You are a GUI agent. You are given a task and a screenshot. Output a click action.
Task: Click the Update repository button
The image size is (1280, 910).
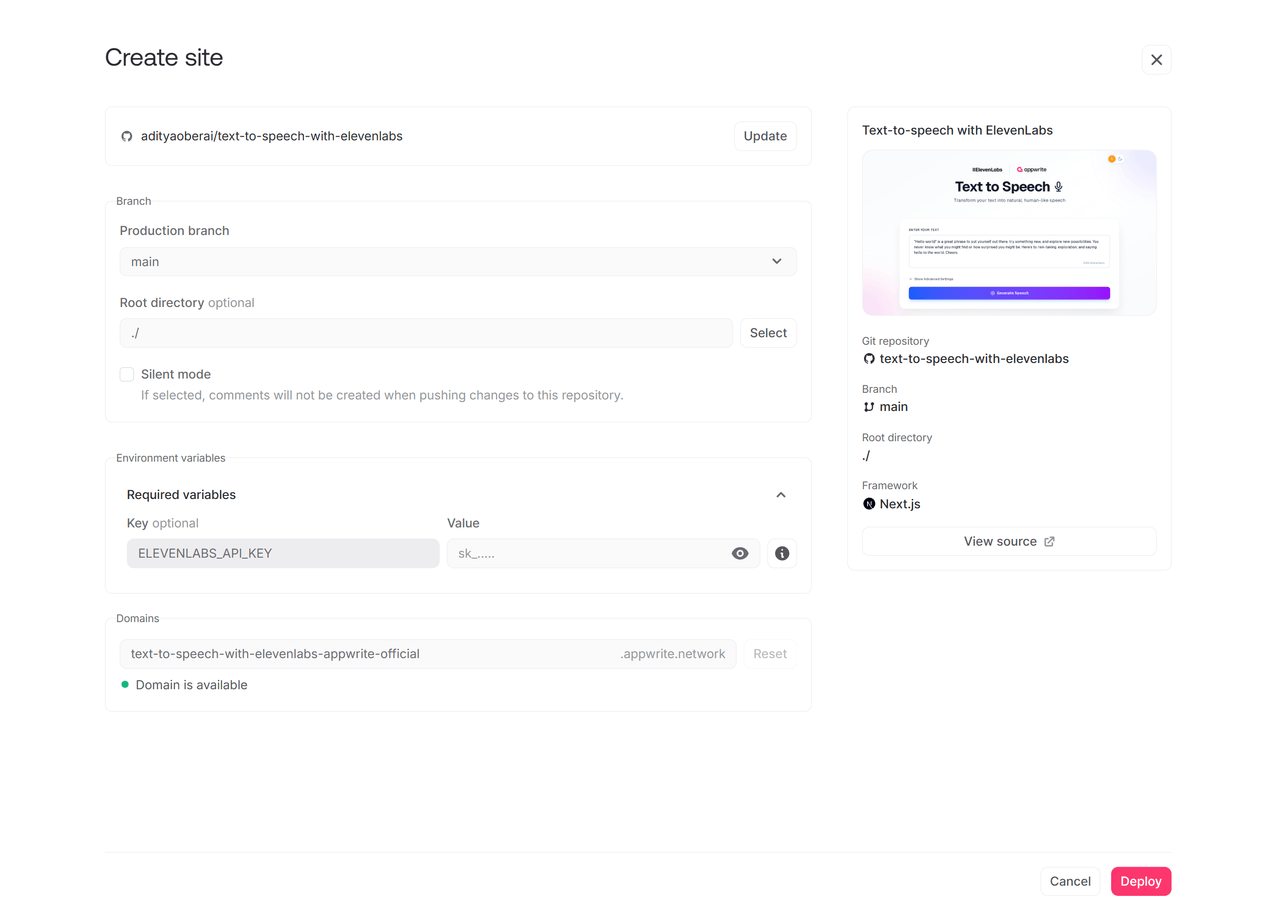[x=765, y=136]
